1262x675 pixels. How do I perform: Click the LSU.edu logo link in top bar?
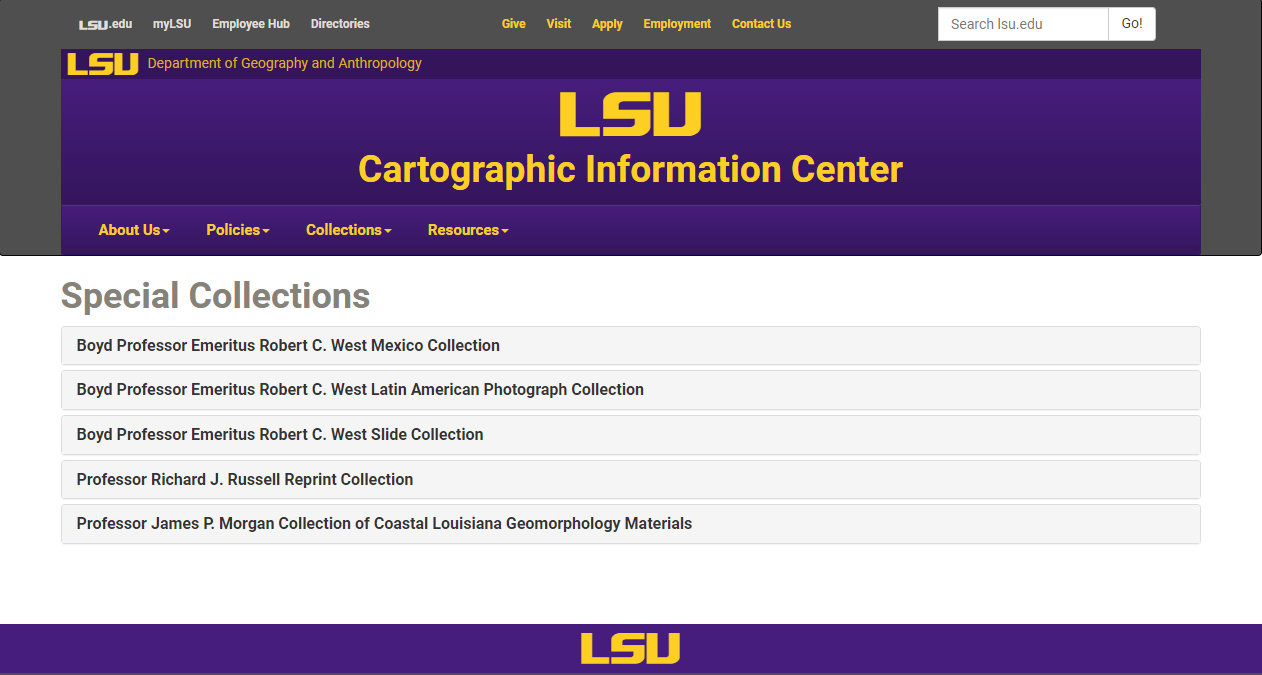105,24
